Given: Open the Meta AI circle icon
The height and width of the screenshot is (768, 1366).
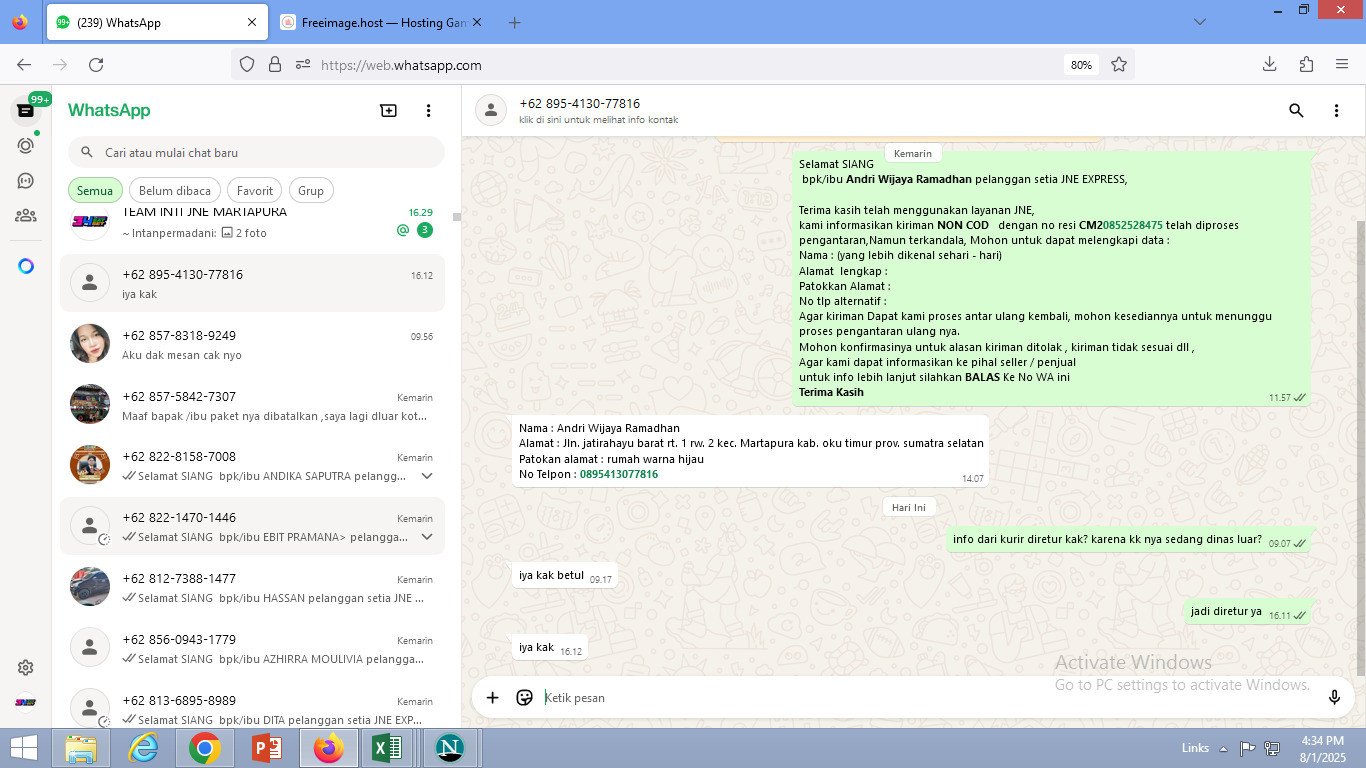Looking at the screenshot, I should 26,266.
